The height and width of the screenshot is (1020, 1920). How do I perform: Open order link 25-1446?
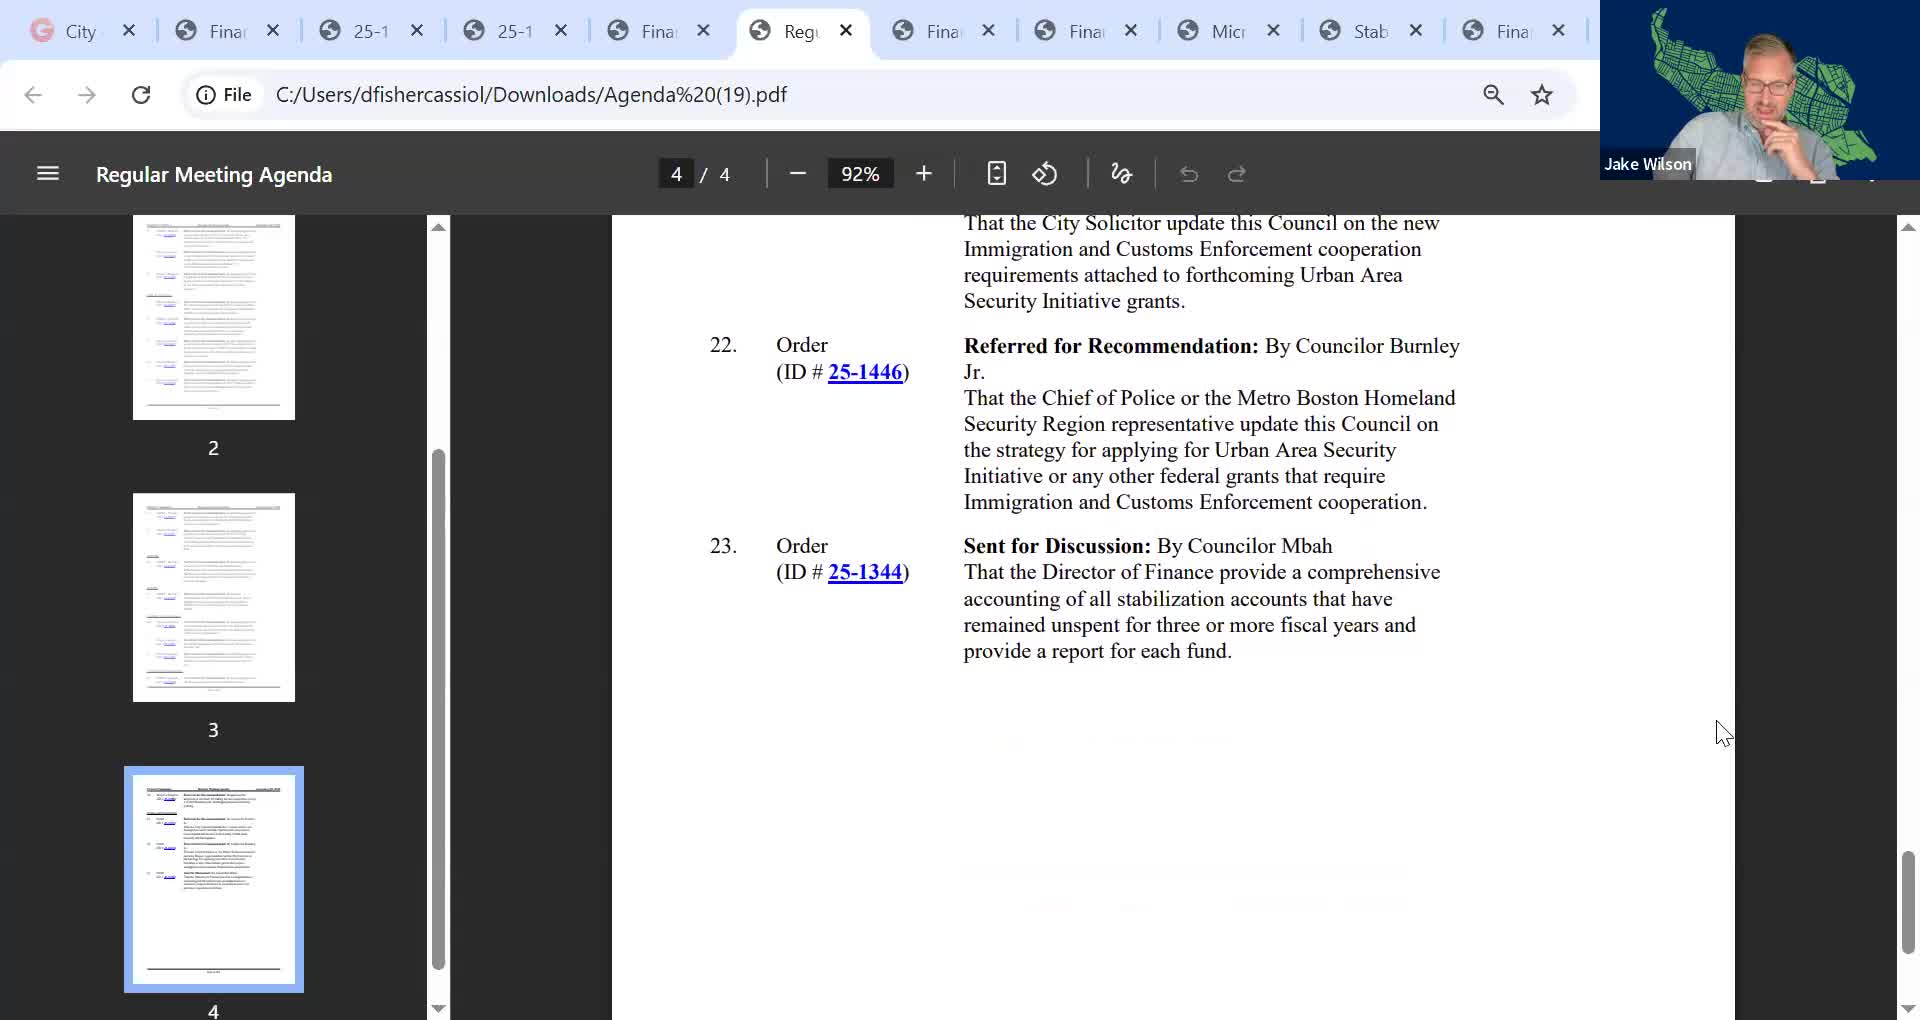pyautogui.click(x=865, y=372)
